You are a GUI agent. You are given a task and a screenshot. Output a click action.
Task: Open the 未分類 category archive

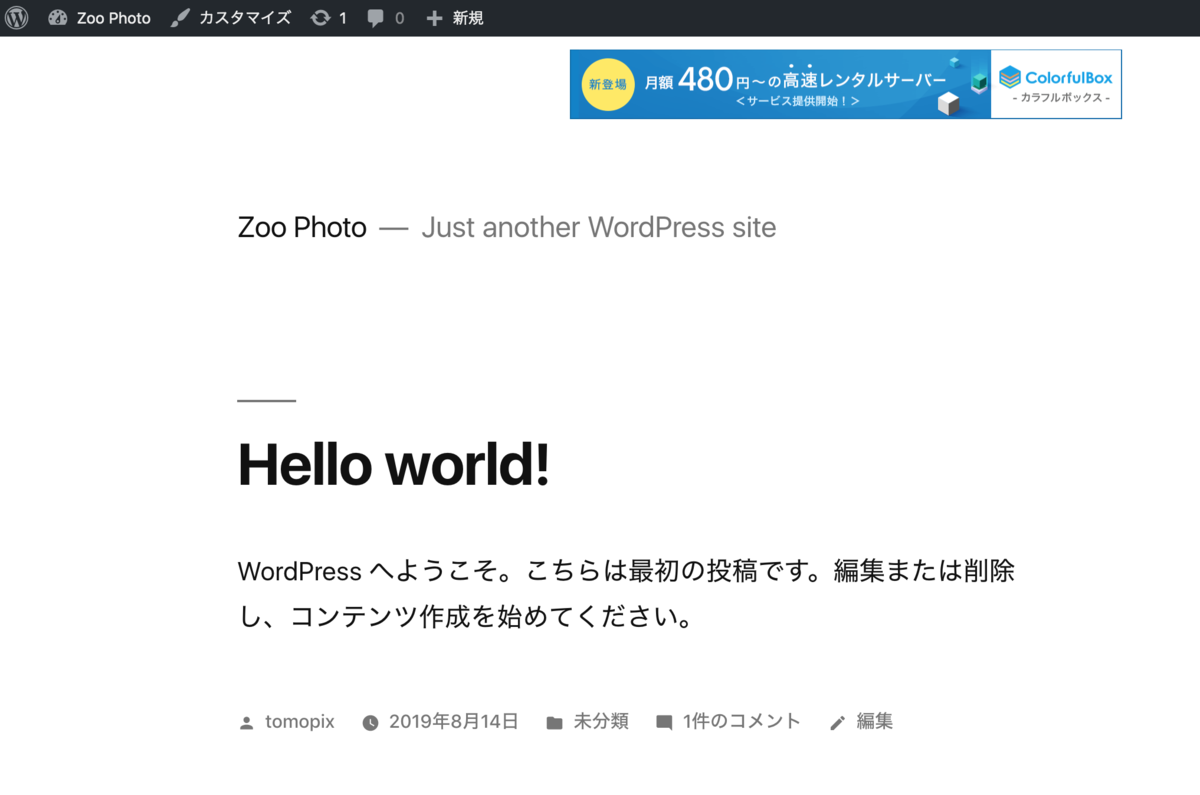(601, 721)
